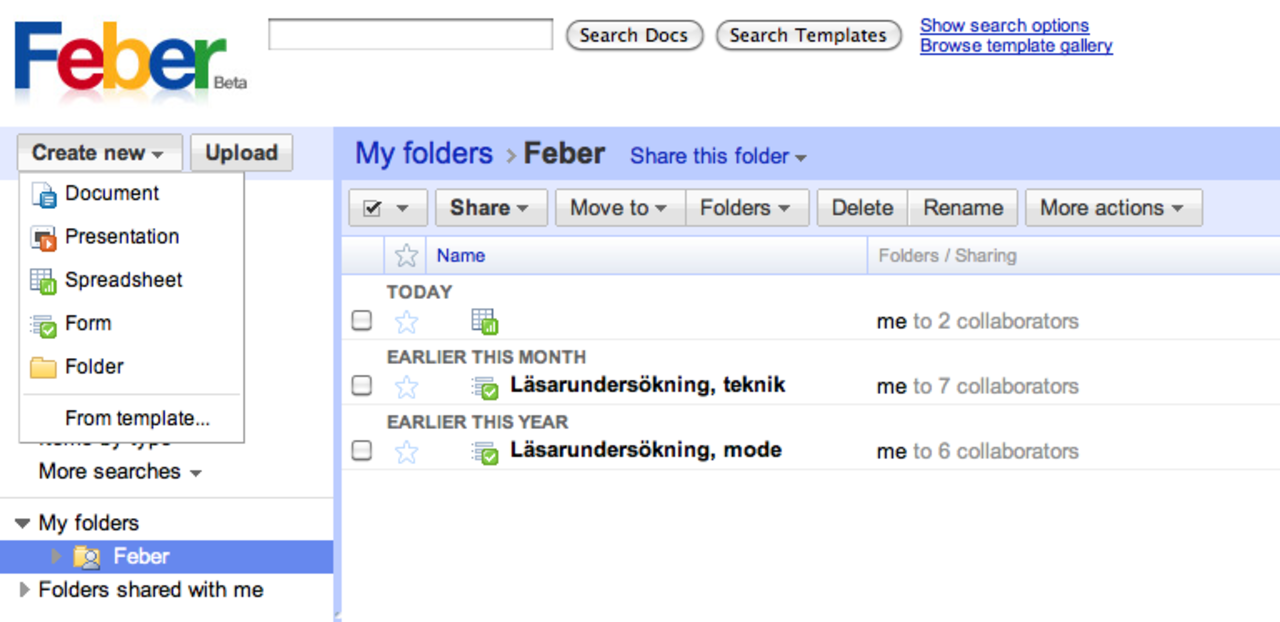Click the form icon beside Läsarundersökning, teknik
1280x622 pixels.
[484, 386]
